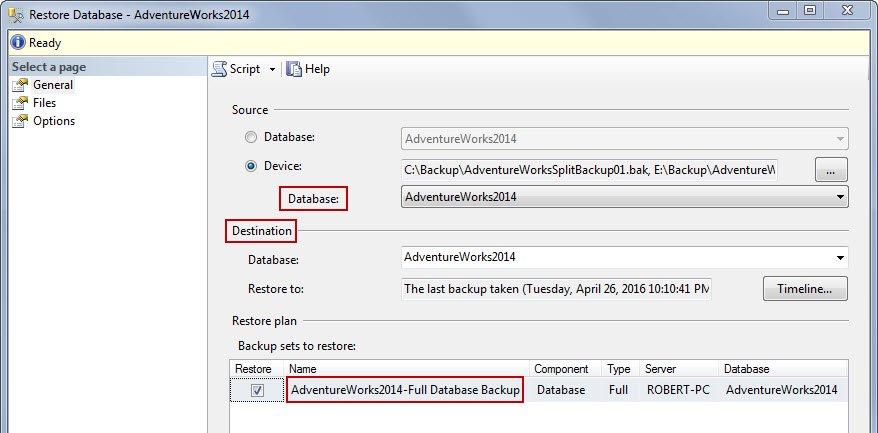Image resolution: width=878 pixels, height=433 pixels.
Task: Open the source Database dropdown under Device
Action: pyautogui.click(x=624, y=197)
